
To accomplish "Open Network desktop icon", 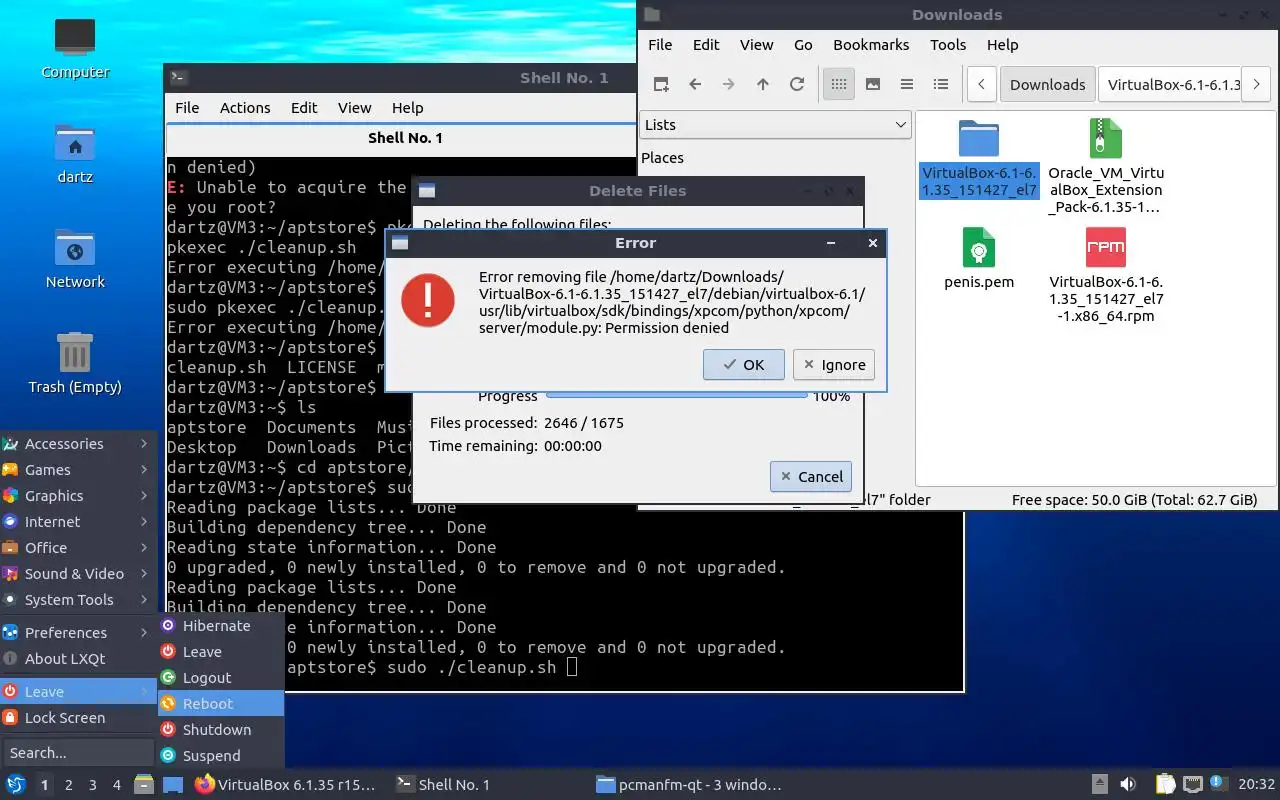I will pos(75,260).
